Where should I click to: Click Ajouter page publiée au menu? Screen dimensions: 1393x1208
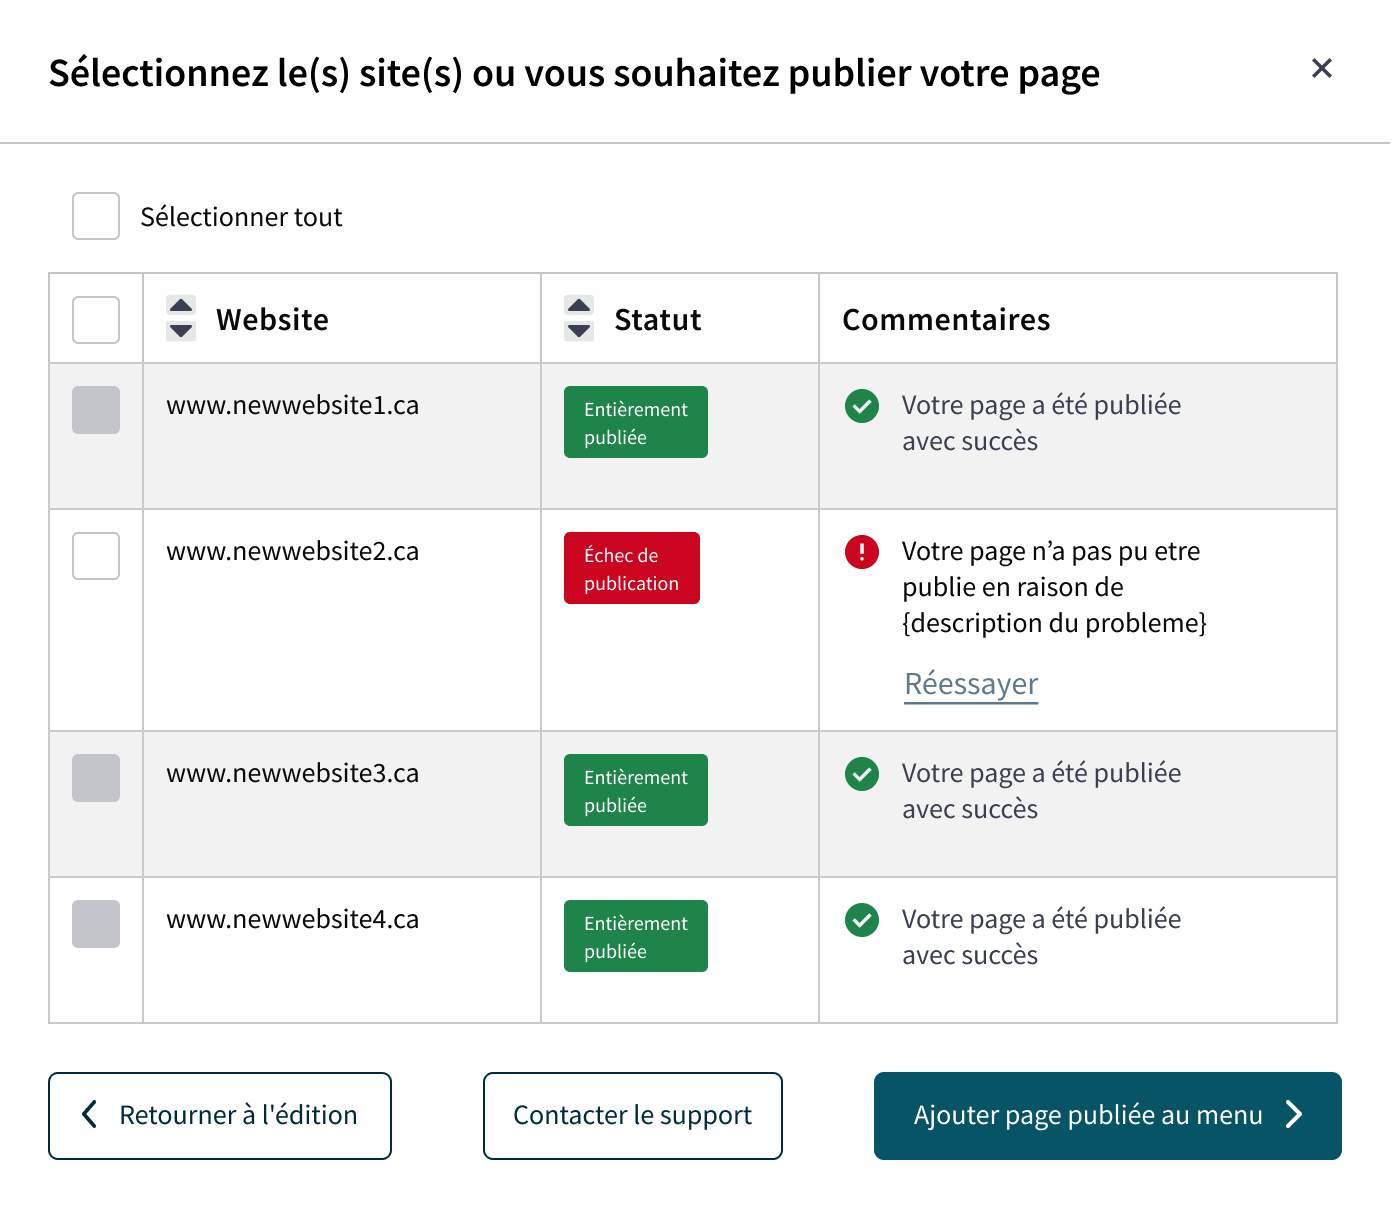pos(1107,1116)
